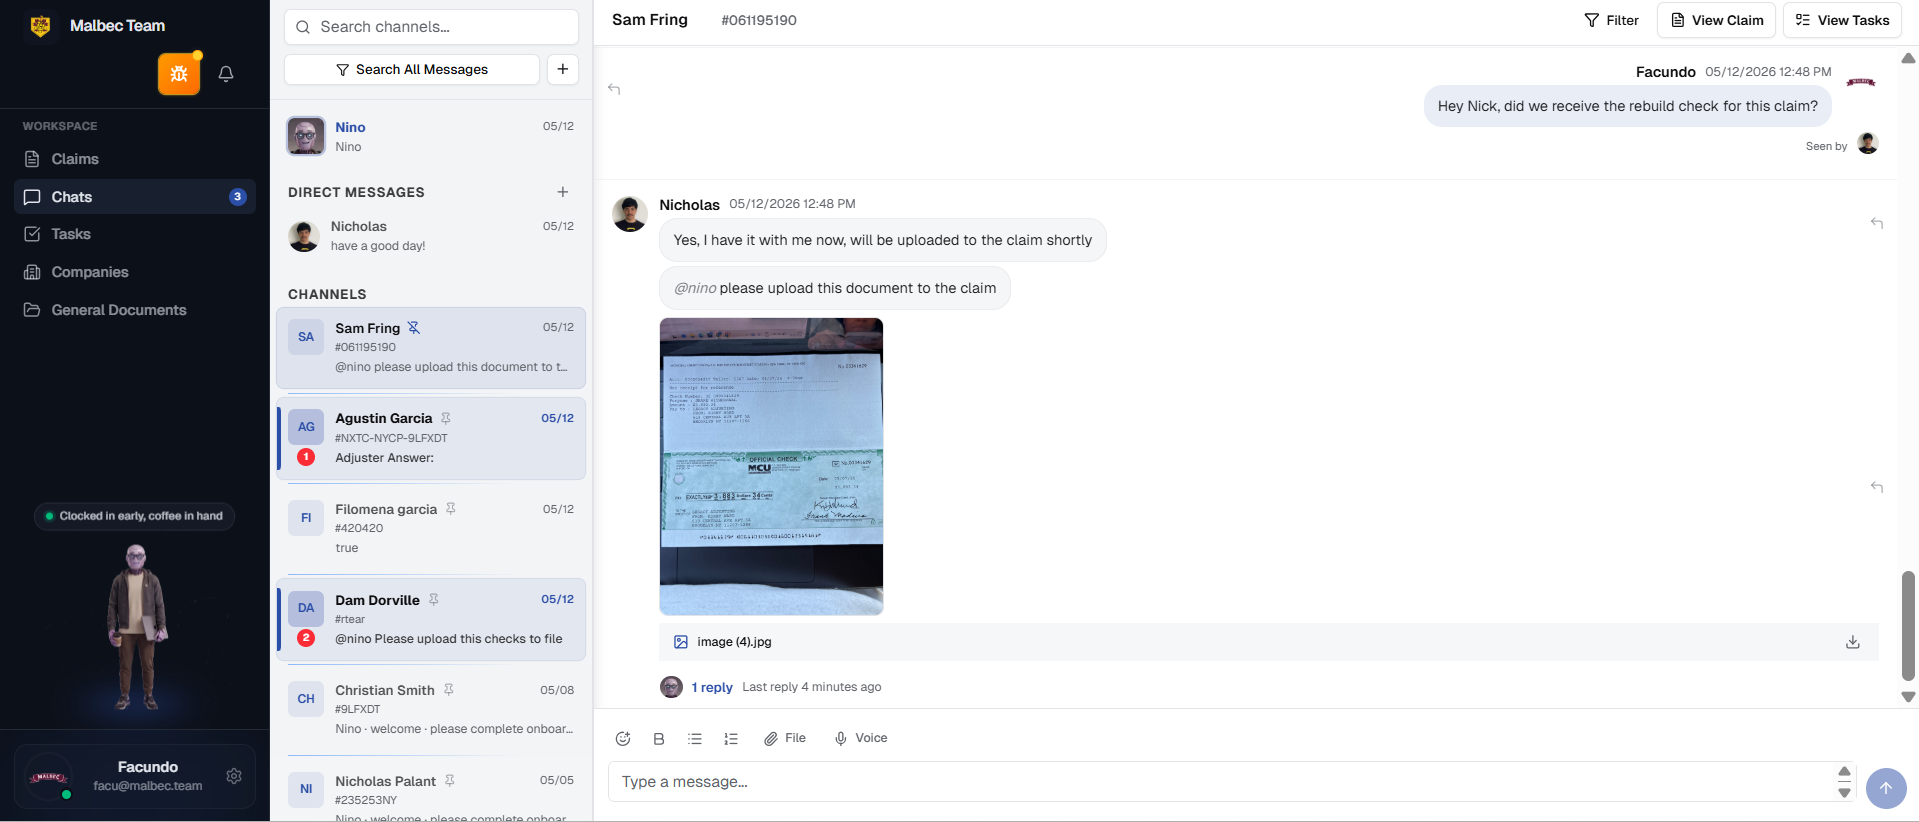Open the Agustin Garcia channel
The image size is (1919, 822).
coord(431,438)
